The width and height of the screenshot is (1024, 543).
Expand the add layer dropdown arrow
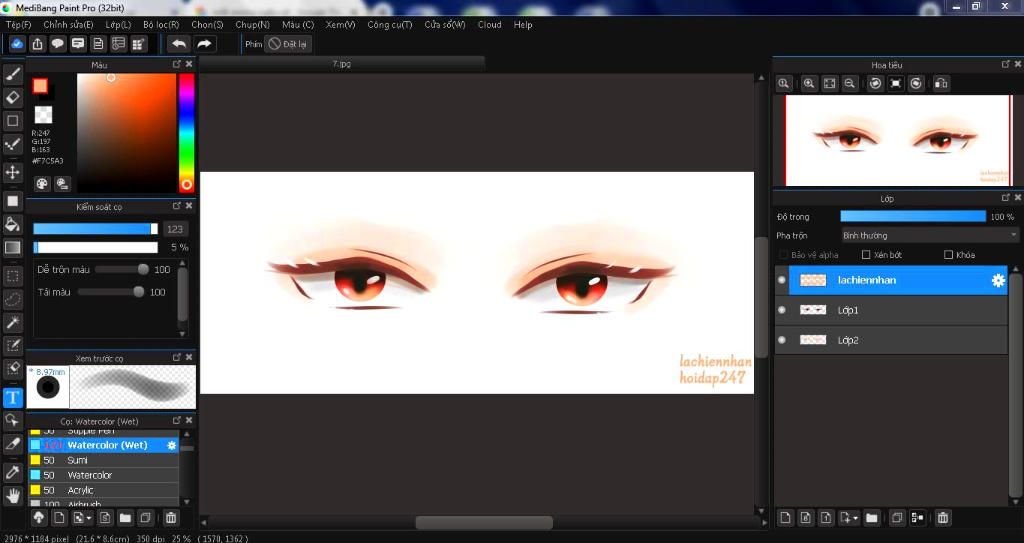(x=856, y=519)
